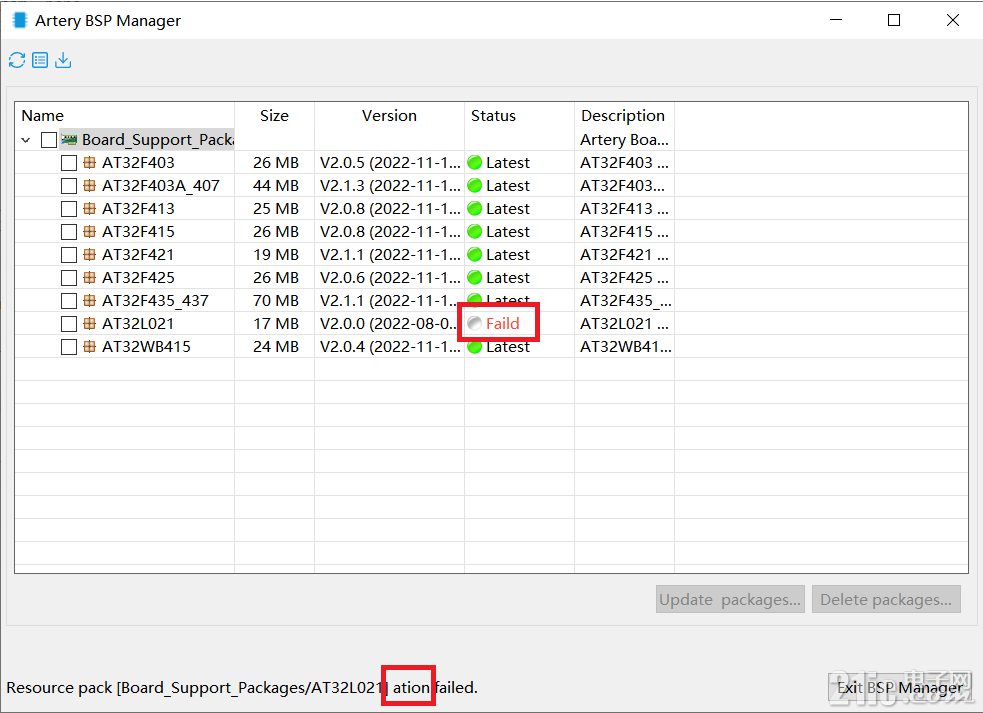Click the V2.1.3 version cell
Viewport: 983px width, 713px height.
coord(390,186)
